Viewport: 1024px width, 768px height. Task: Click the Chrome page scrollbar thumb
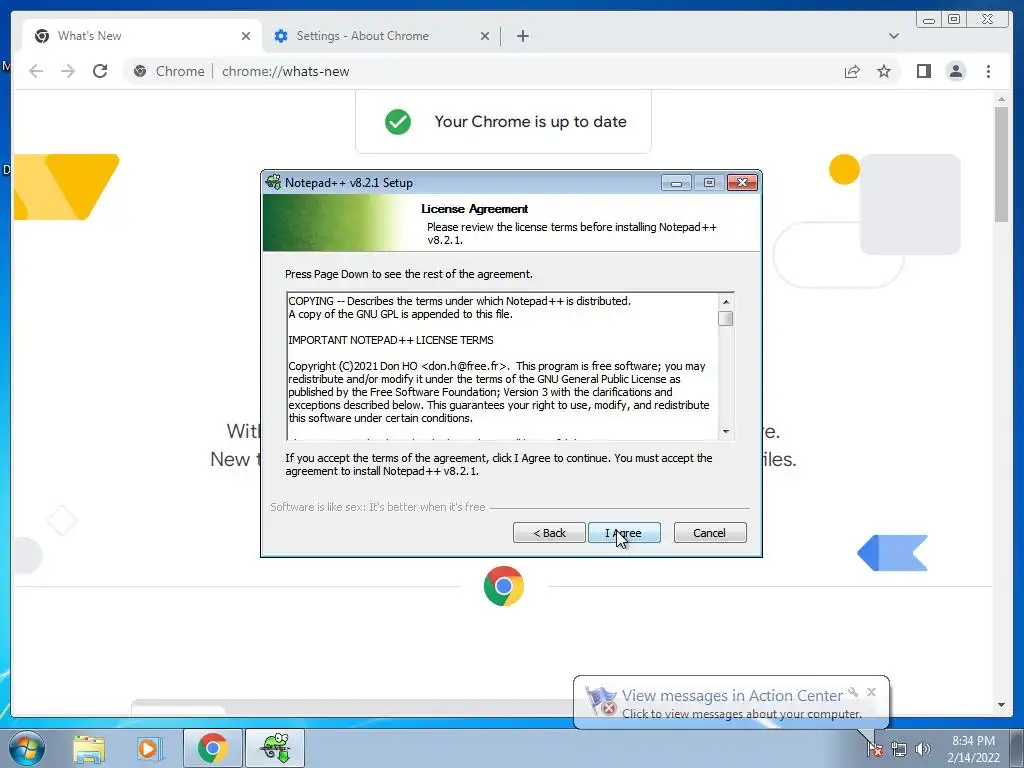1001,163
